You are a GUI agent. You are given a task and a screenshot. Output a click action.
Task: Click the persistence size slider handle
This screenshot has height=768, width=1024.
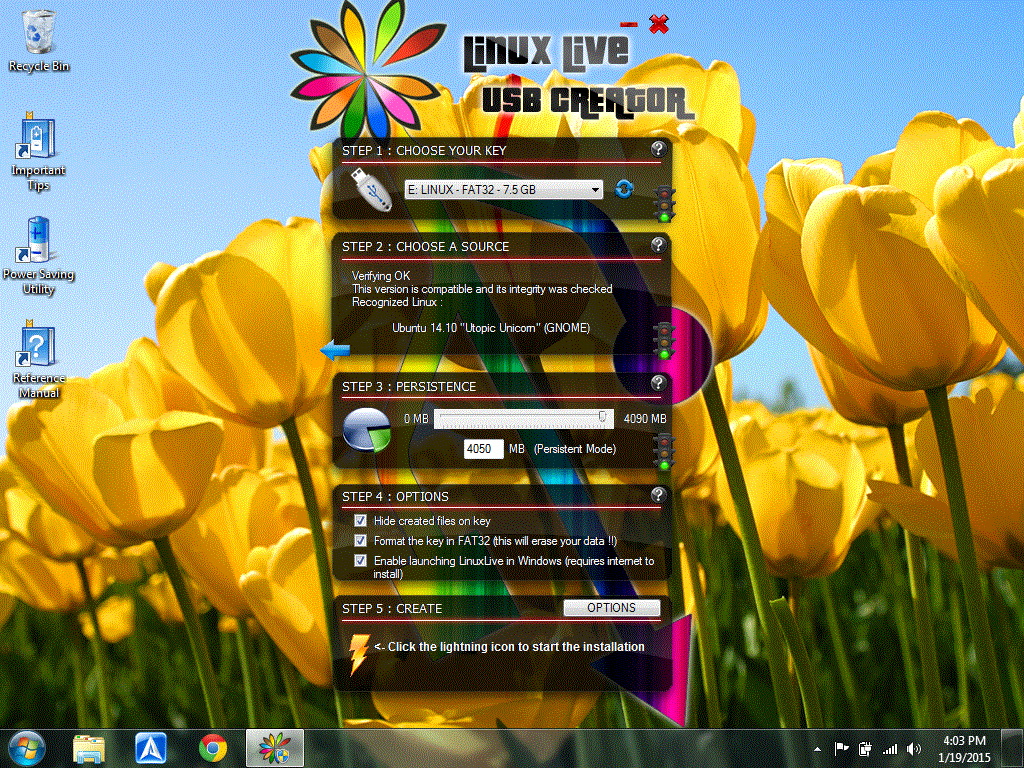pos(602,417)
